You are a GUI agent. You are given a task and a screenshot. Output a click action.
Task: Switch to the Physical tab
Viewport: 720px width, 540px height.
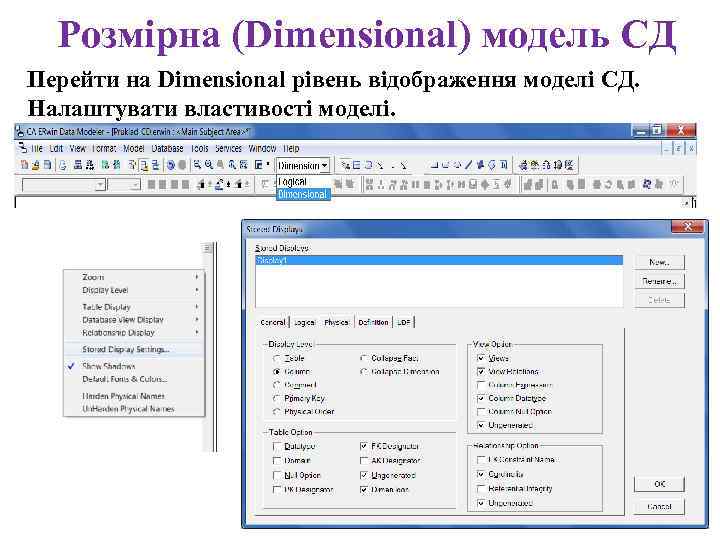[x=337, y=322]
